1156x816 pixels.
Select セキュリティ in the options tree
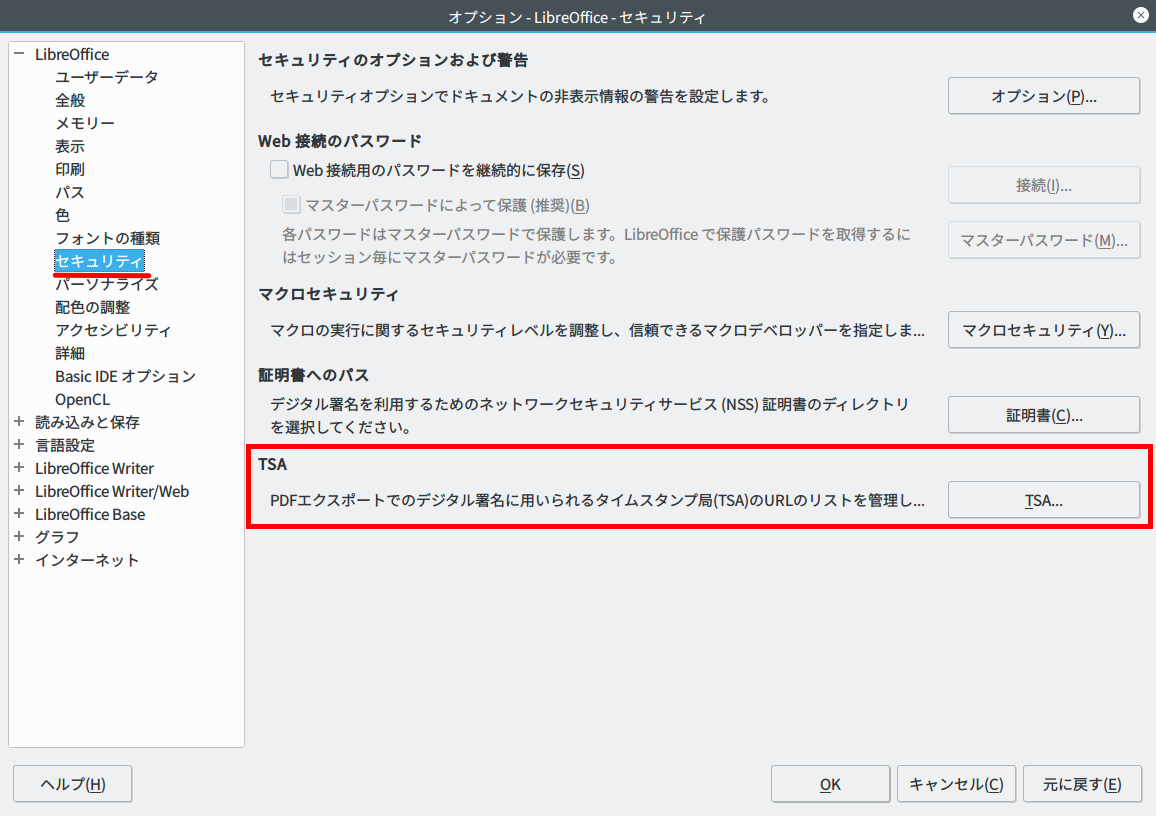(100, 261)
